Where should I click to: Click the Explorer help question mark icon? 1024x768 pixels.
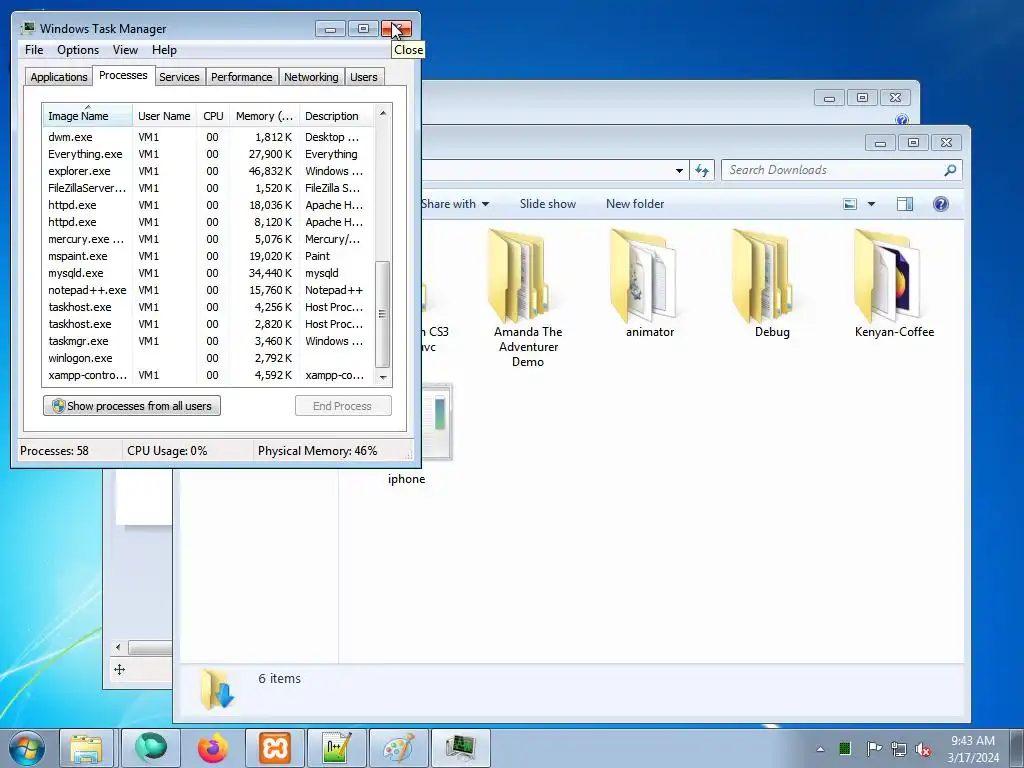pos(940,204)
